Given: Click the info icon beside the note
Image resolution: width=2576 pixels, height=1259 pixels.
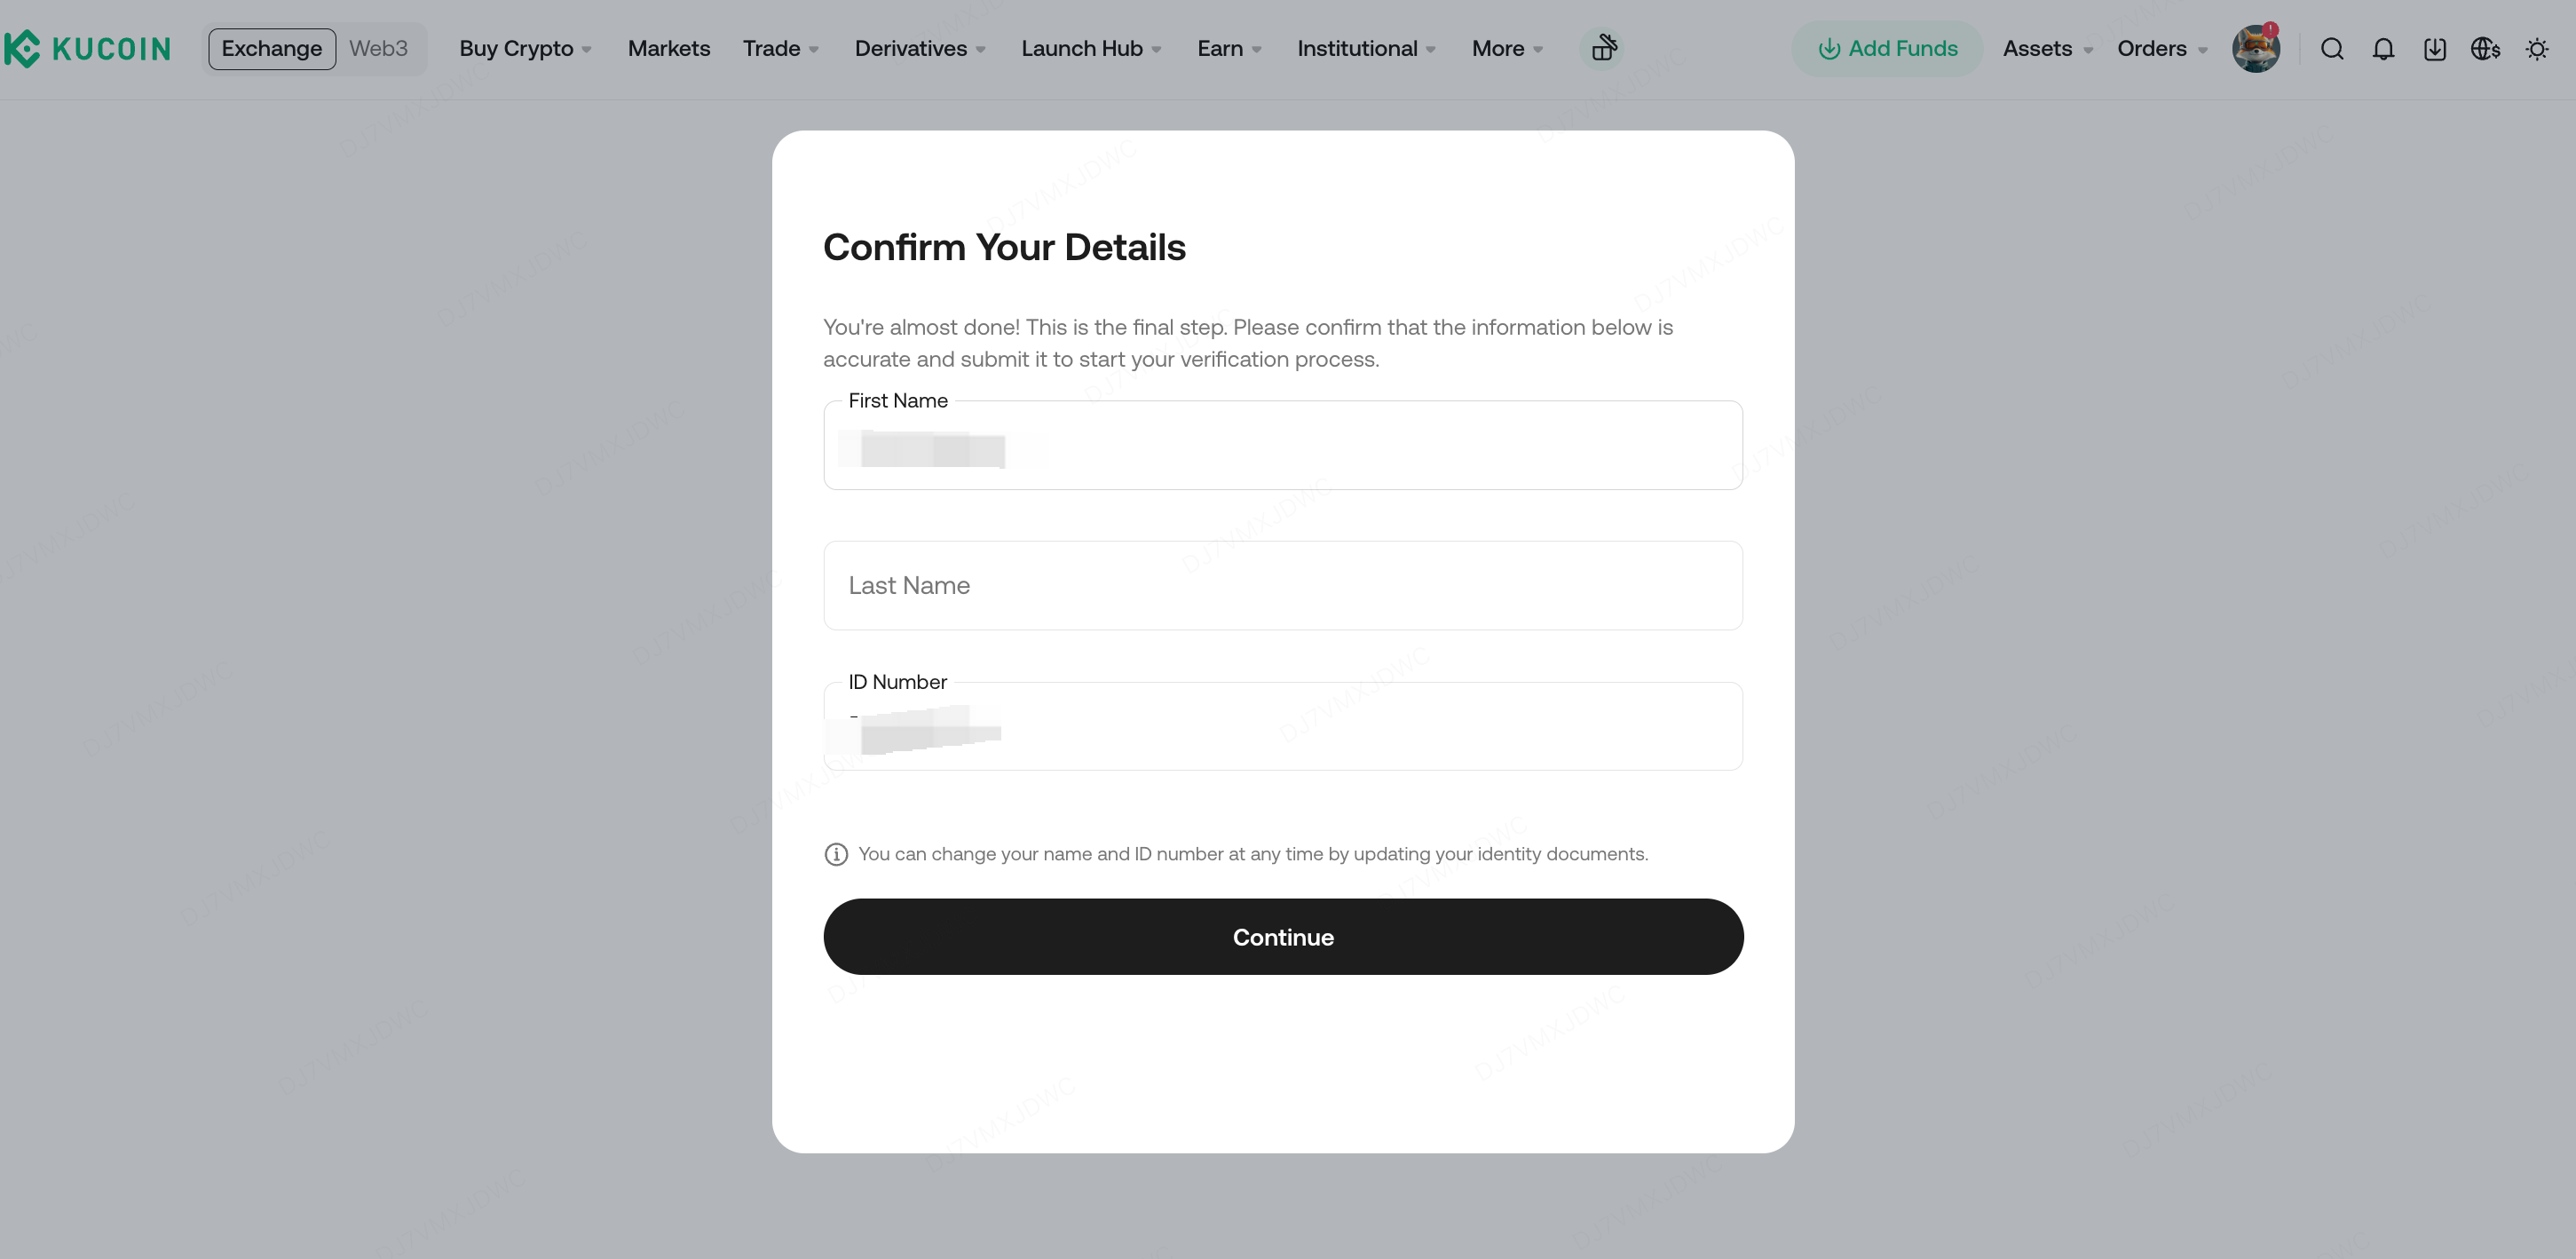Looking at the screenshot, I should pyautogui.click(x=836, y=854).
